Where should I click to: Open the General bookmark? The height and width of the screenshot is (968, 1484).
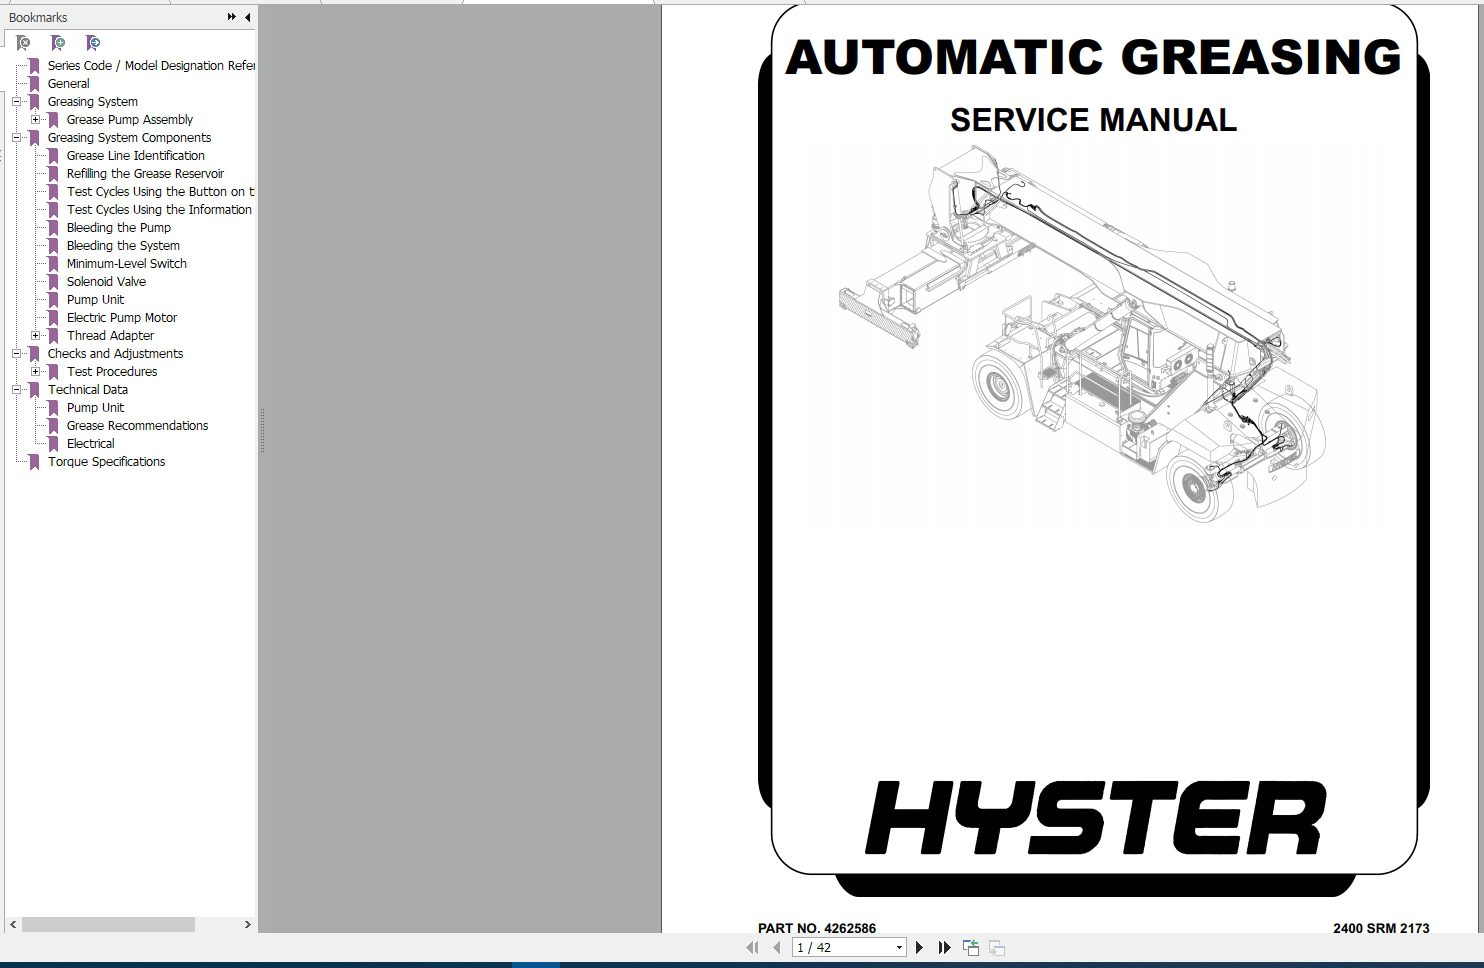pos(69,84)
